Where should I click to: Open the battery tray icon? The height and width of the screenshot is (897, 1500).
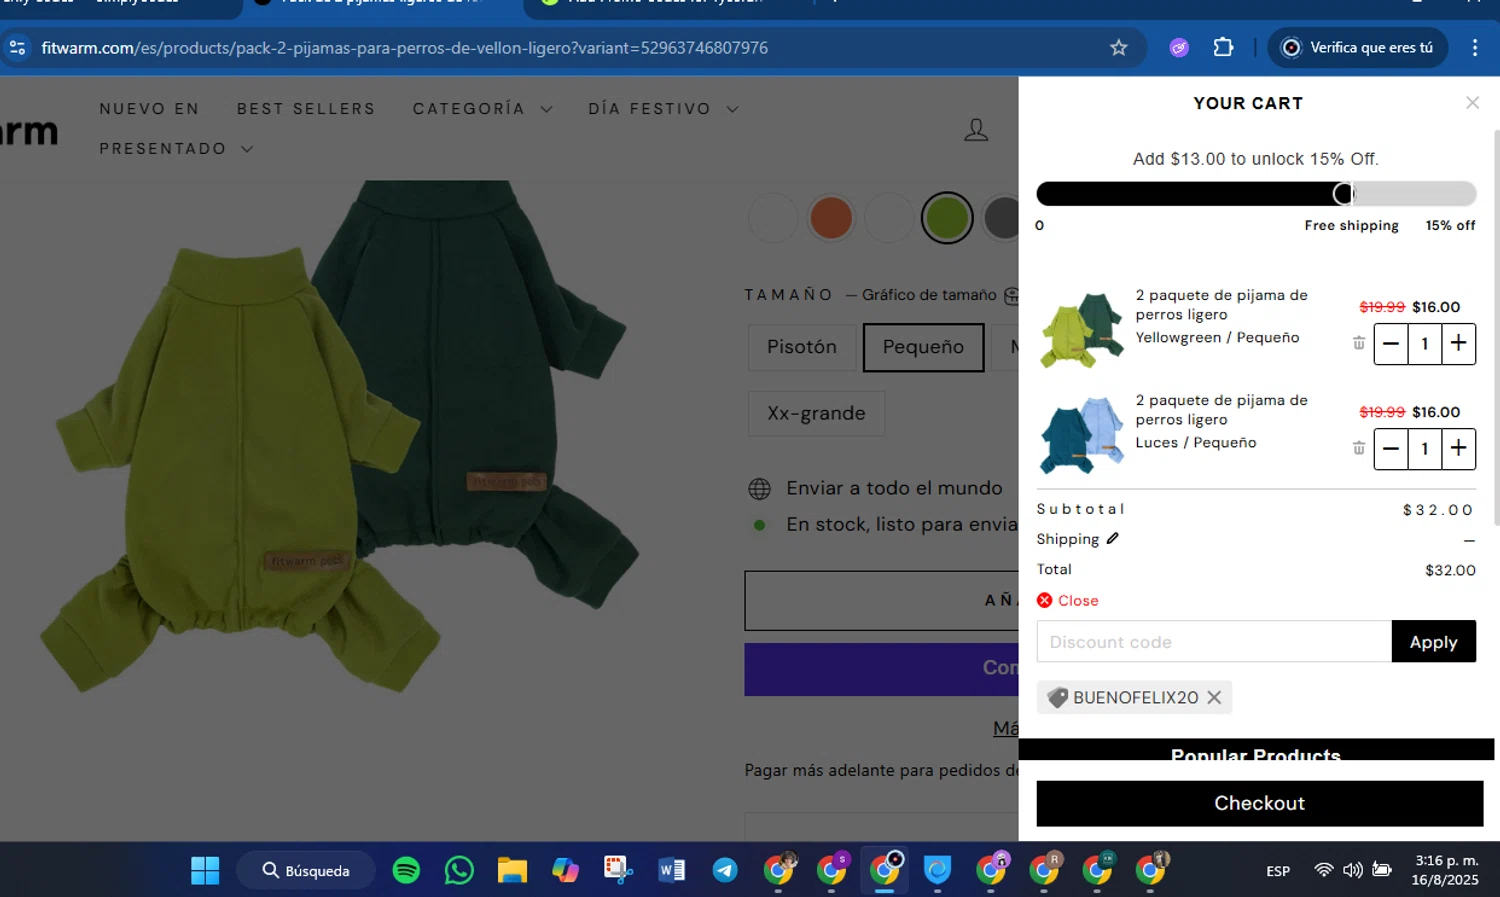pos(1382,870)
